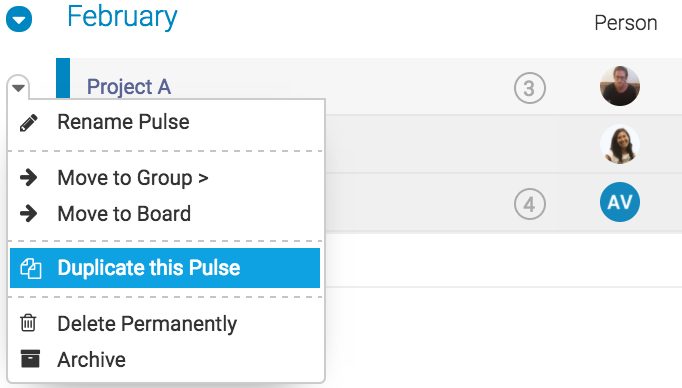Expand the Move to Group submenu
This screenshot has height=388, width=682.
click(133, 178)
